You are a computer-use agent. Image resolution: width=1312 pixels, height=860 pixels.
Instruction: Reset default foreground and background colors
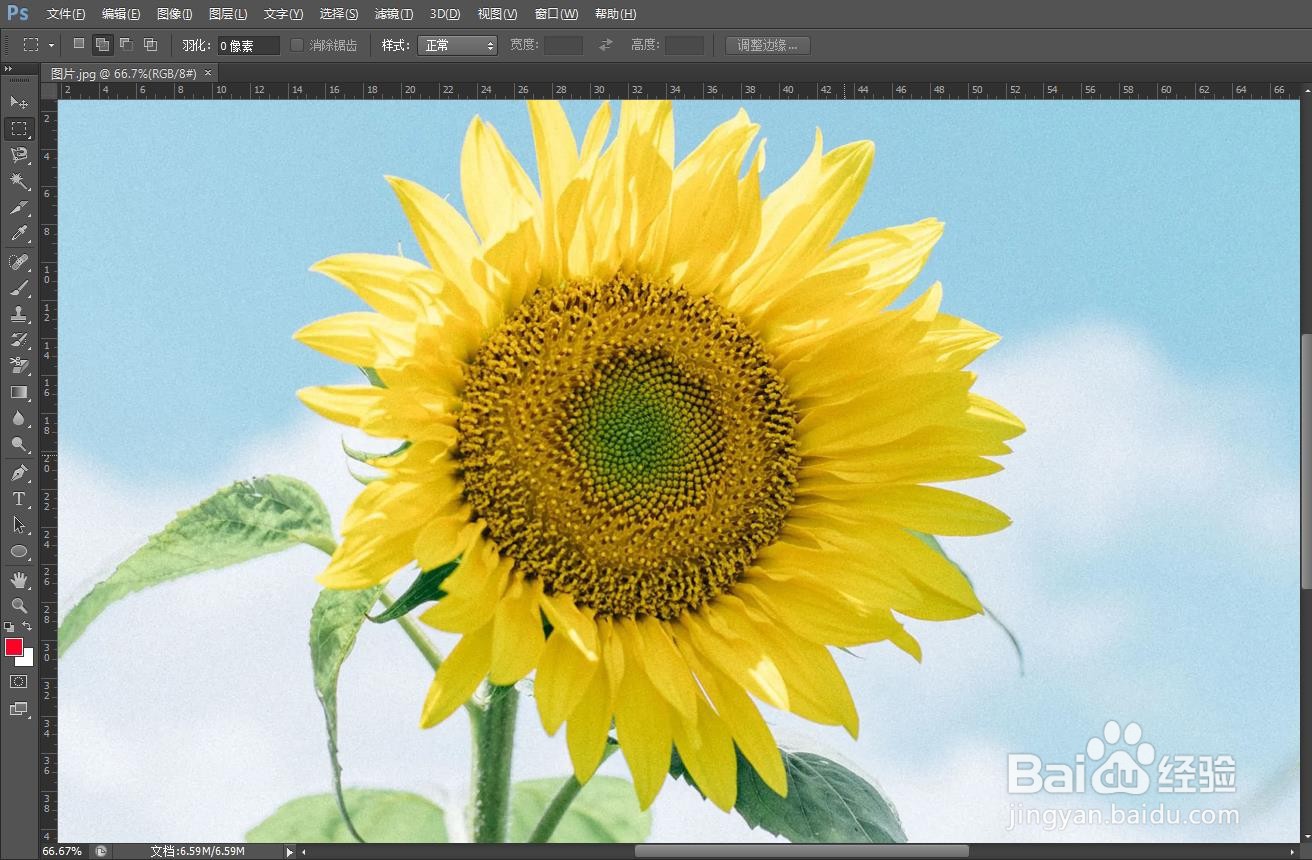[9, 626]
